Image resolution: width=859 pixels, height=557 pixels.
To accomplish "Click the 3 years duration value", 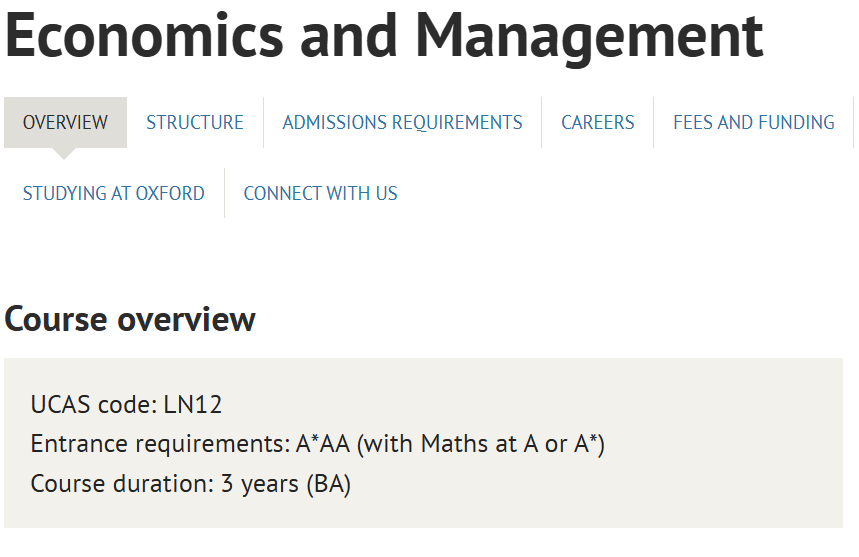I will pyautogui.click(x=259, y=484).
